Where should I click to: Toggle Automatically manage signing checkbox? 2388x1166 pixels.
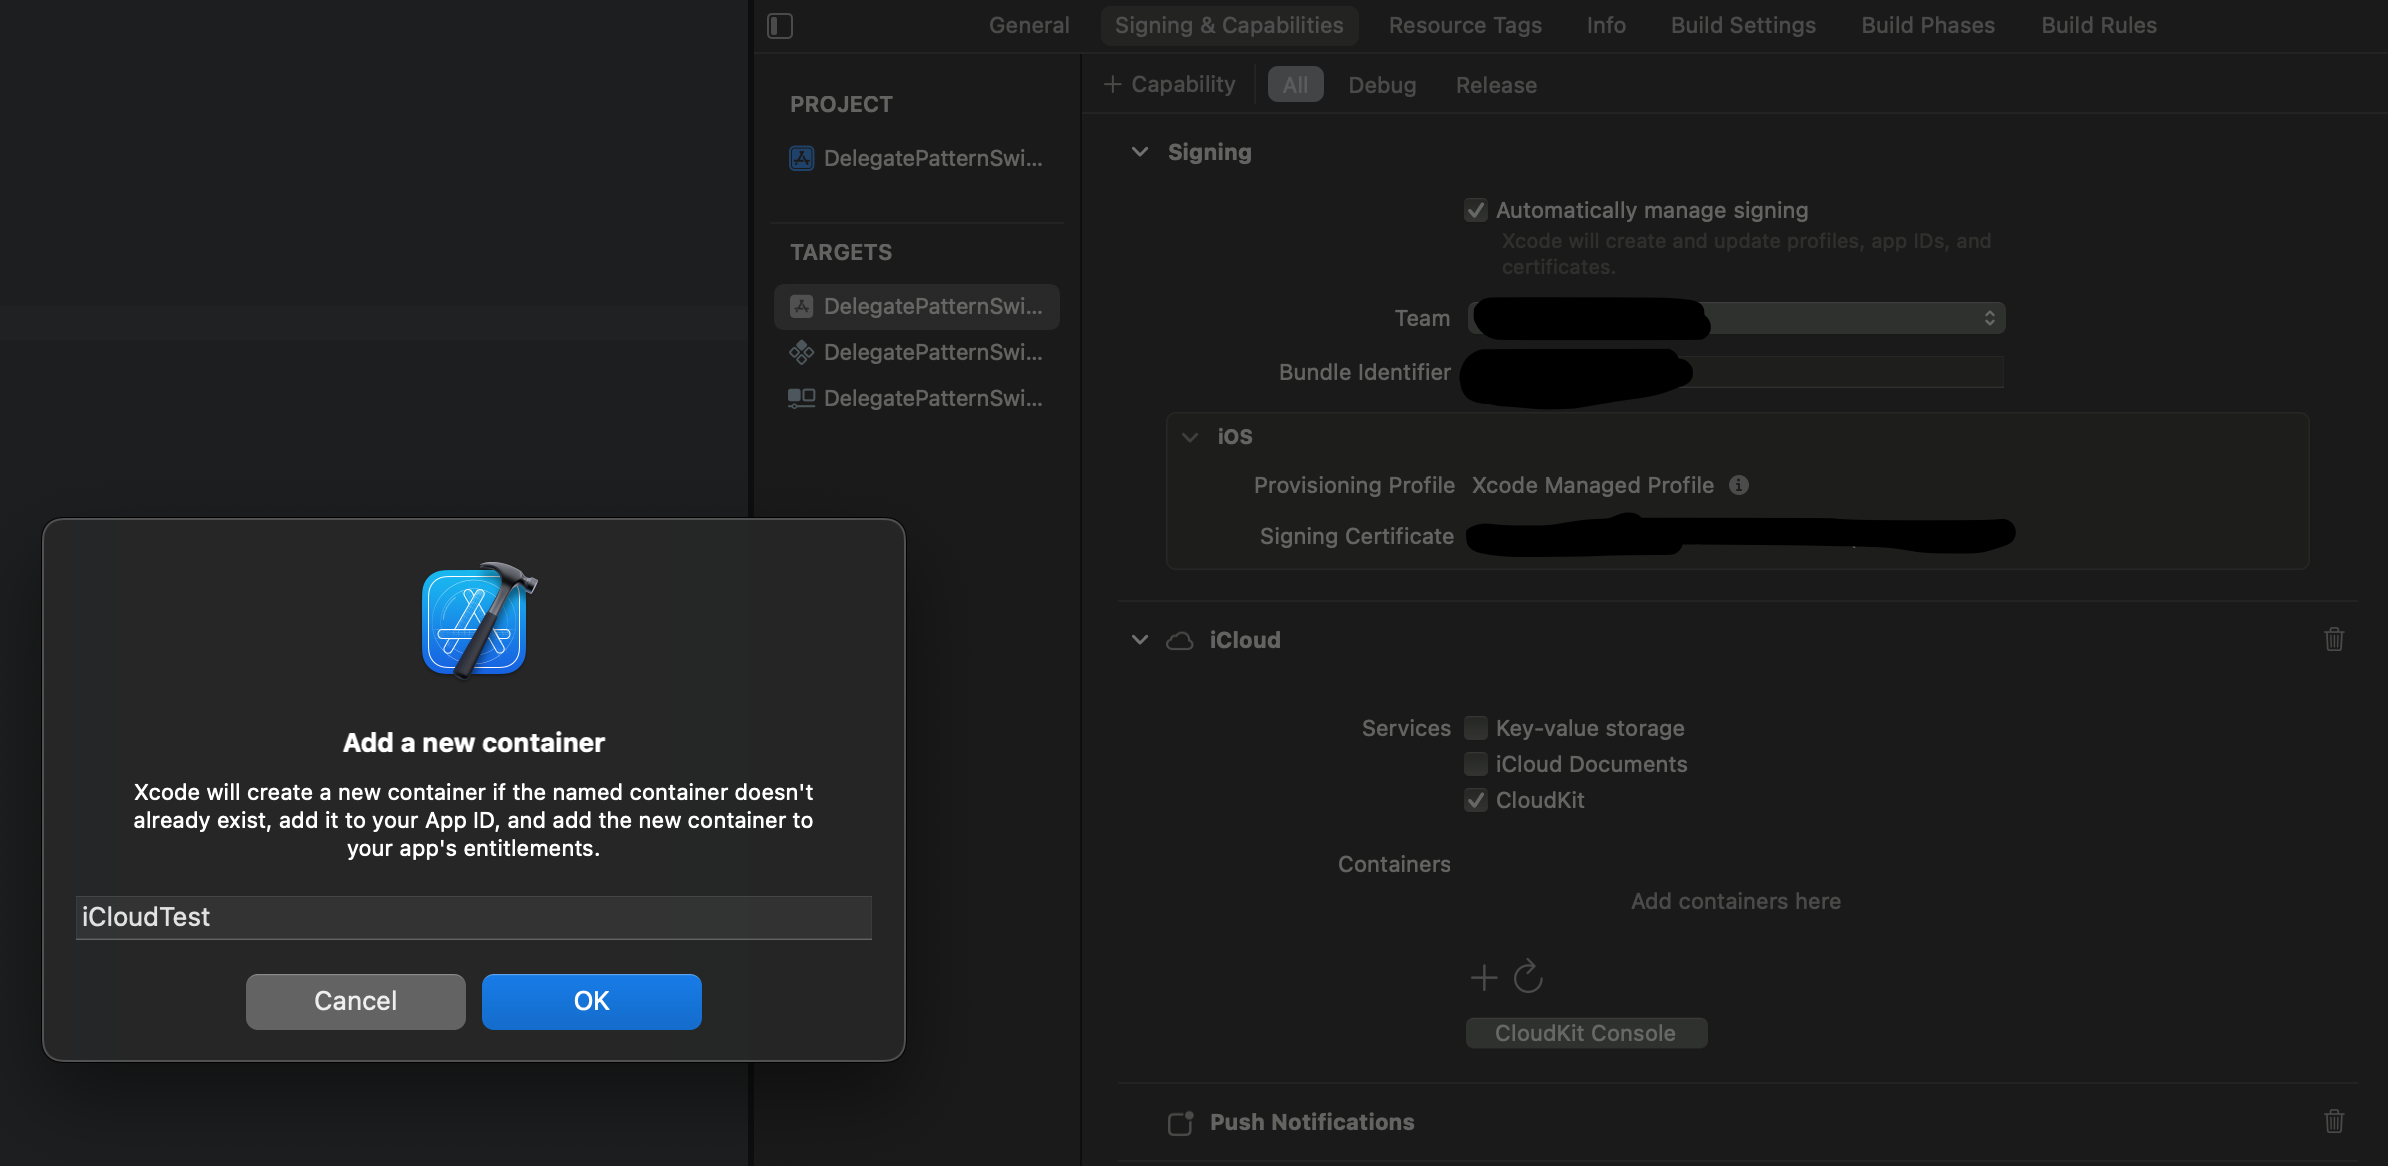1476,210
